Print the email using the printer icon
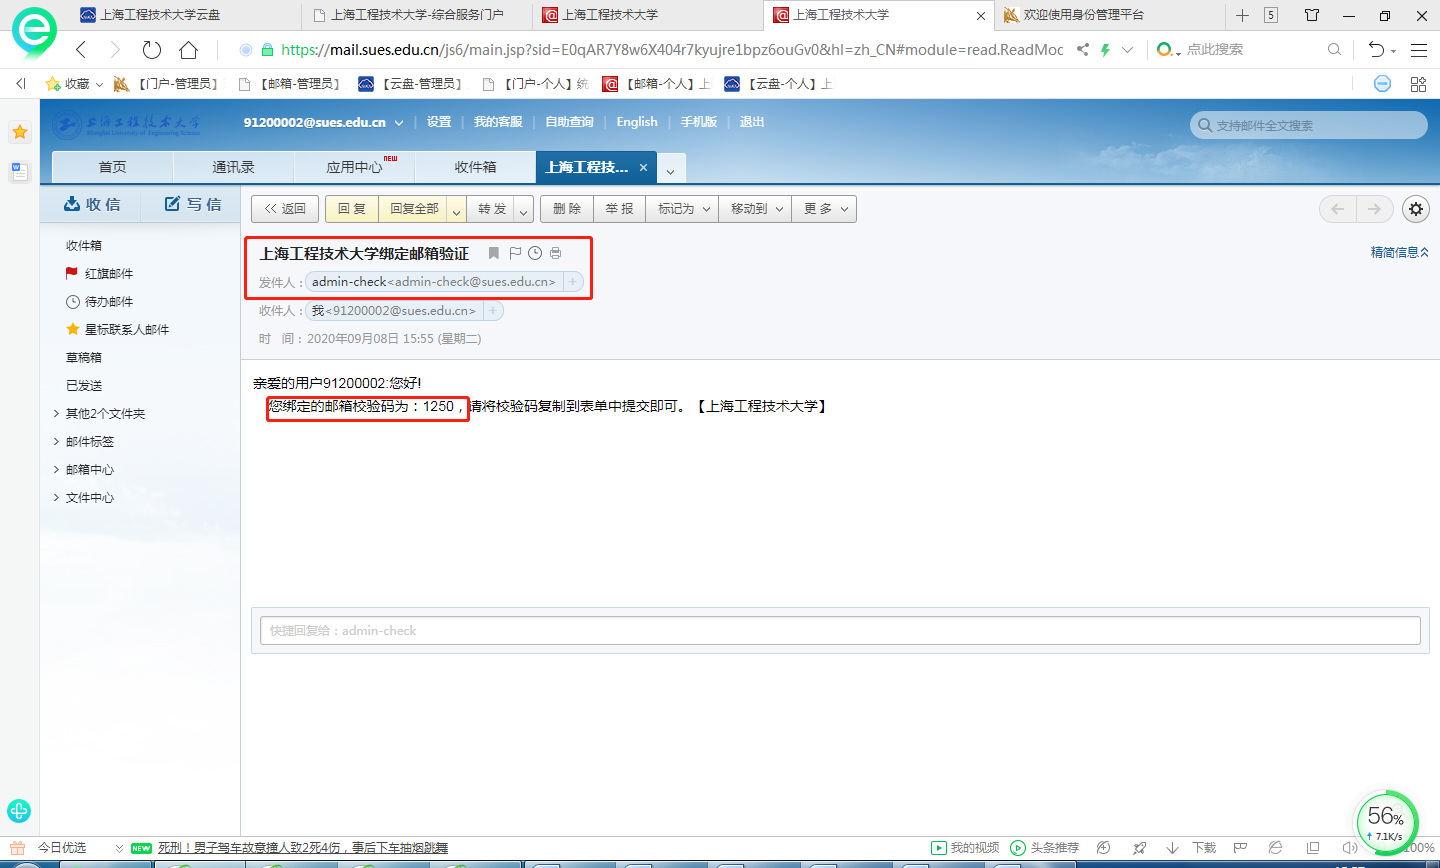 tap(556, 253)
